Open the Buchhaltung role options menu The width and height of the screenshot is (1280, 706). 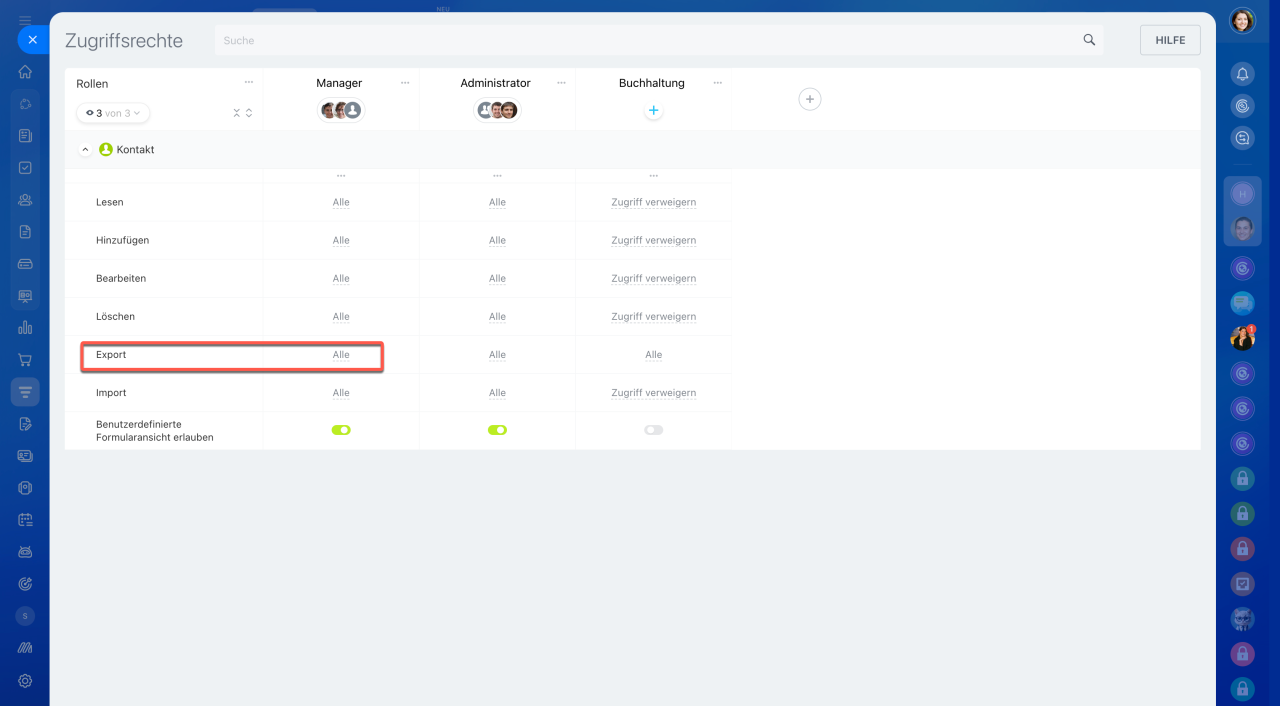click(717, 83)
